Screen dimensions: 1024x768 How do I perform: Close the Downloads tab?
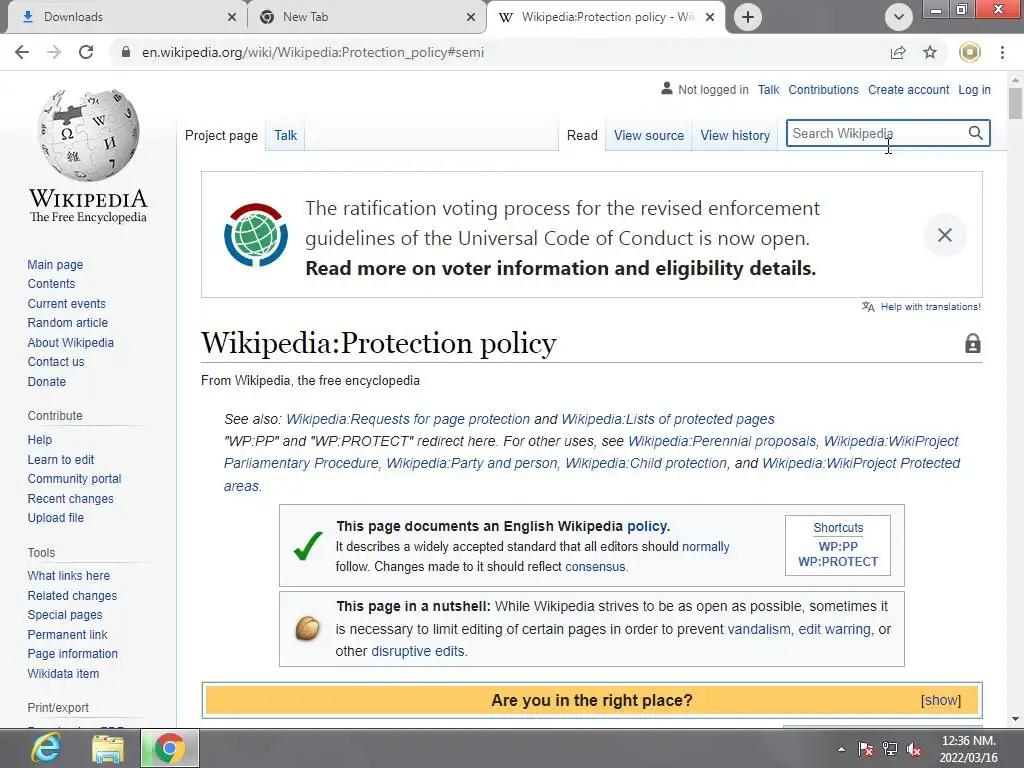(232, 17)
